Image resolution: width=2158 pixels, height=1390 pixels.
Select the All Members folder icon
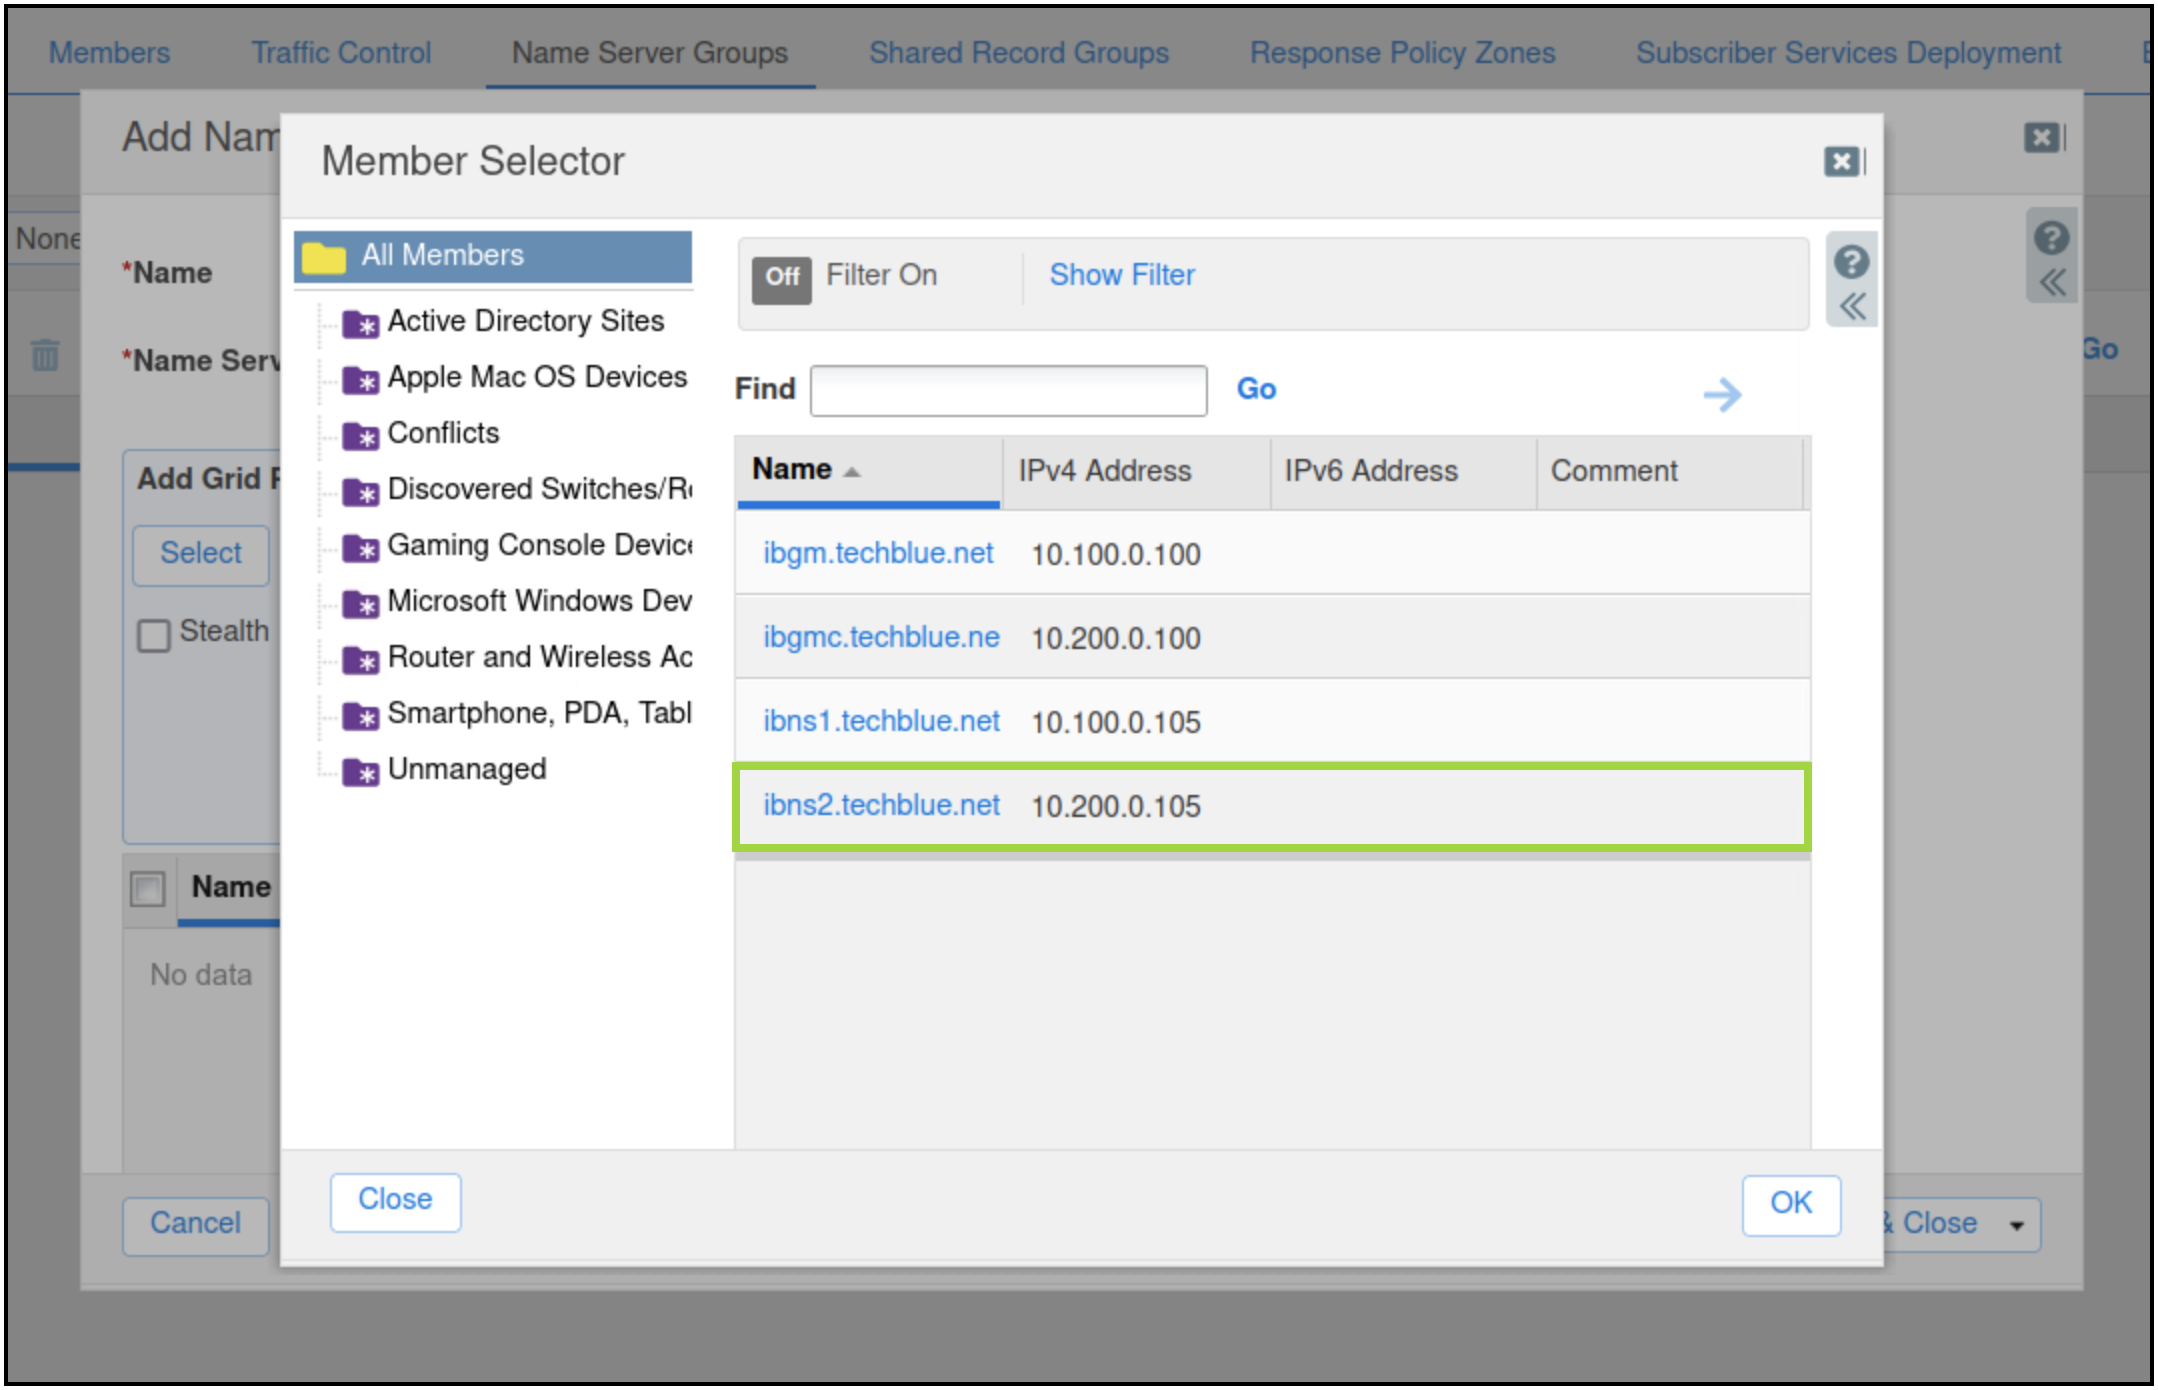click(x=324, y=256)
